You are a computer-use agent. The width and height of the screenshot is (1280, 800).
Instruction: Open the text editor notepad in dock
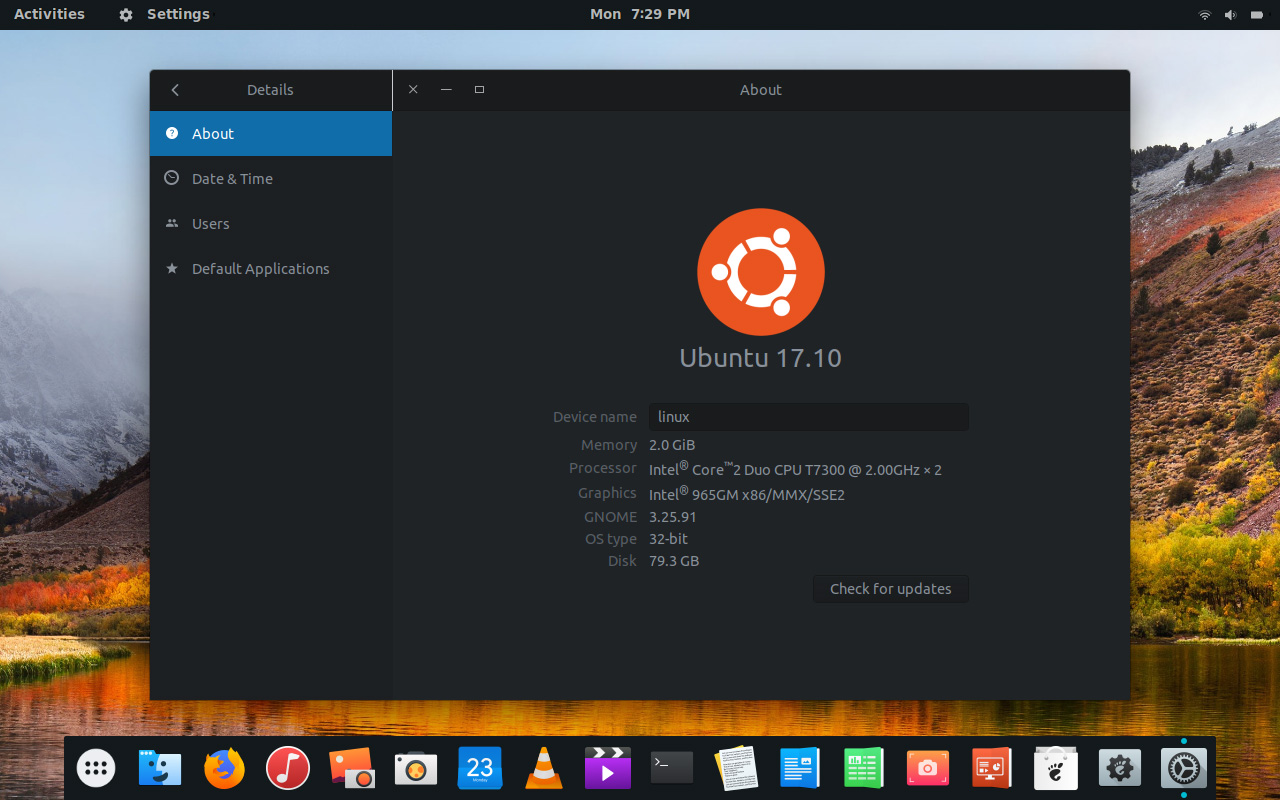[736, 768]
